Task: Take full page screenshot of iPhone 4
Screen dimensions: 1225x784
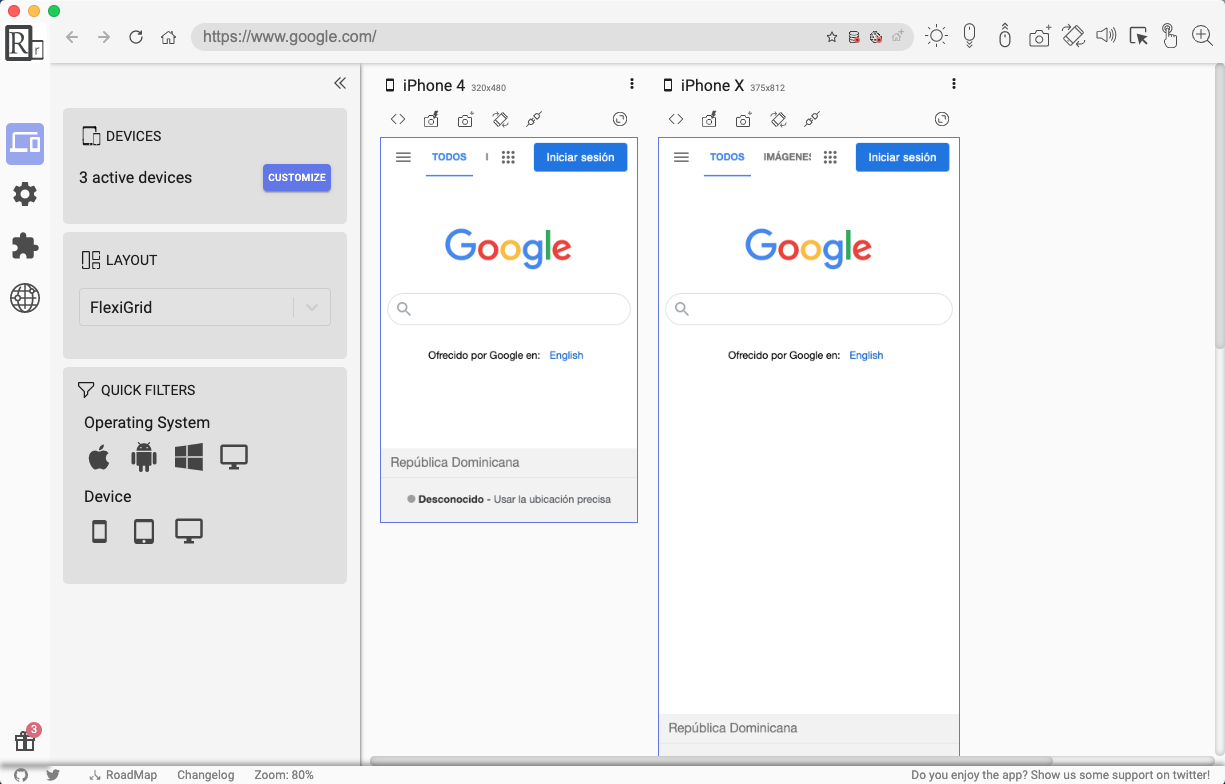Action: (x=465, y=119)
